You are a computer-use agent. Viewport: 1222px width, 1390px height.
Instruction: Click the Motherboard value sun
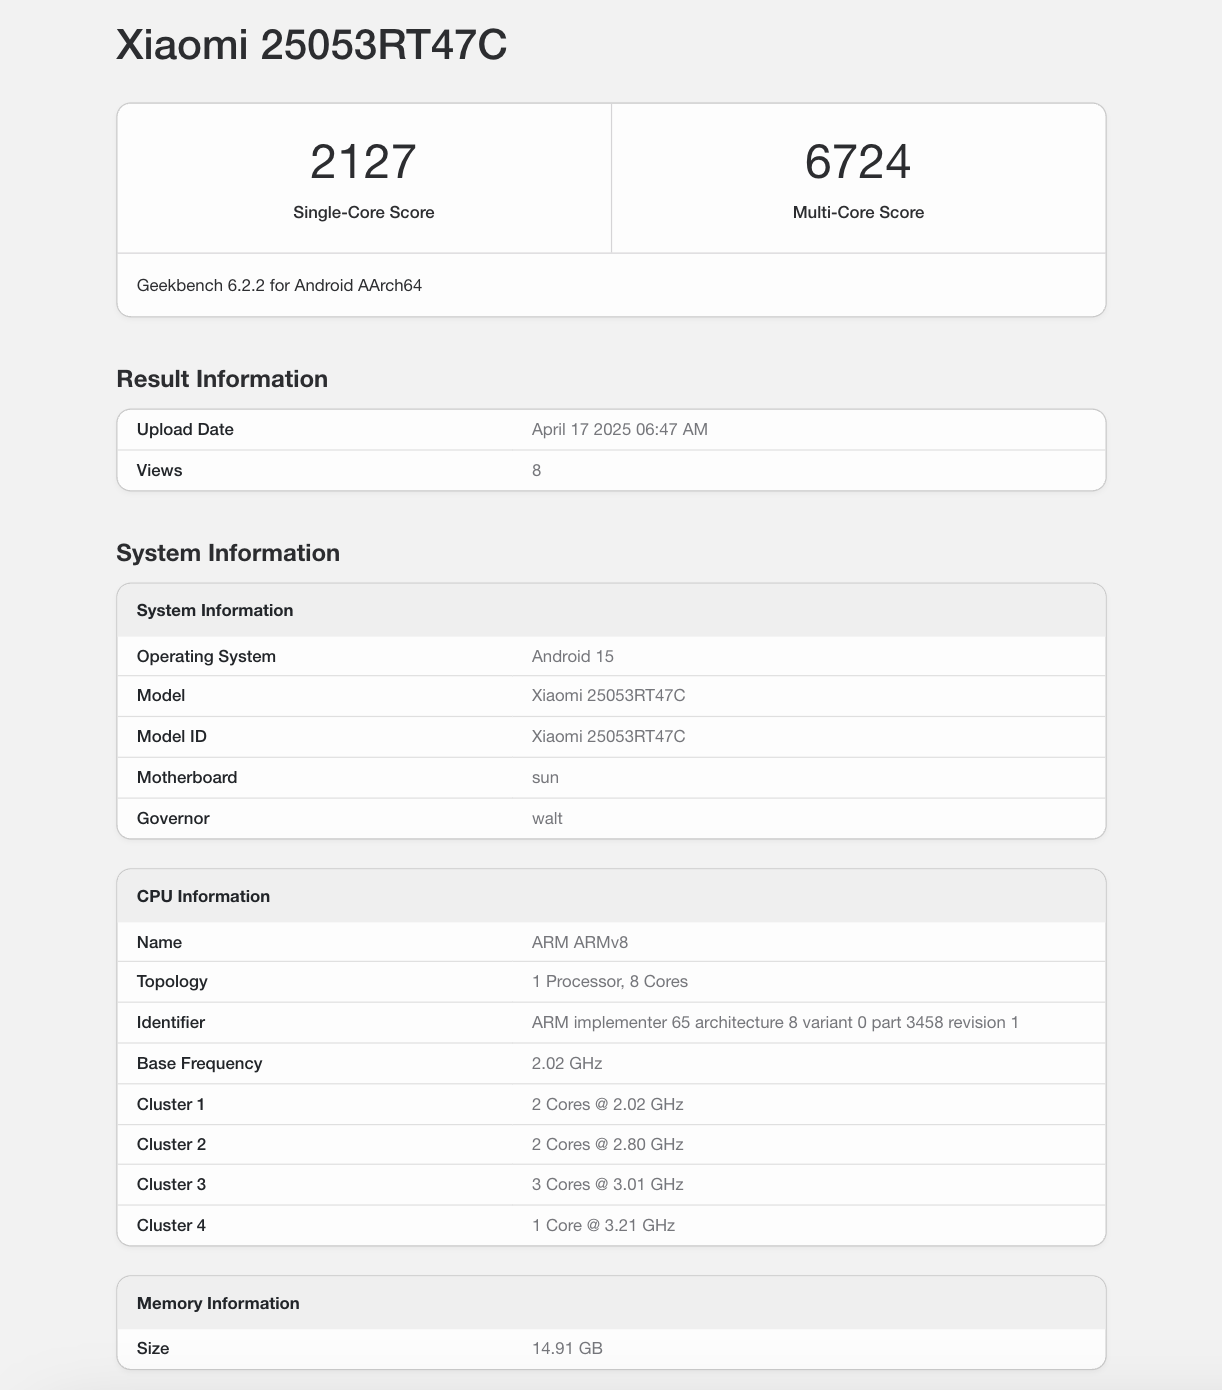(x=545, y=777)
